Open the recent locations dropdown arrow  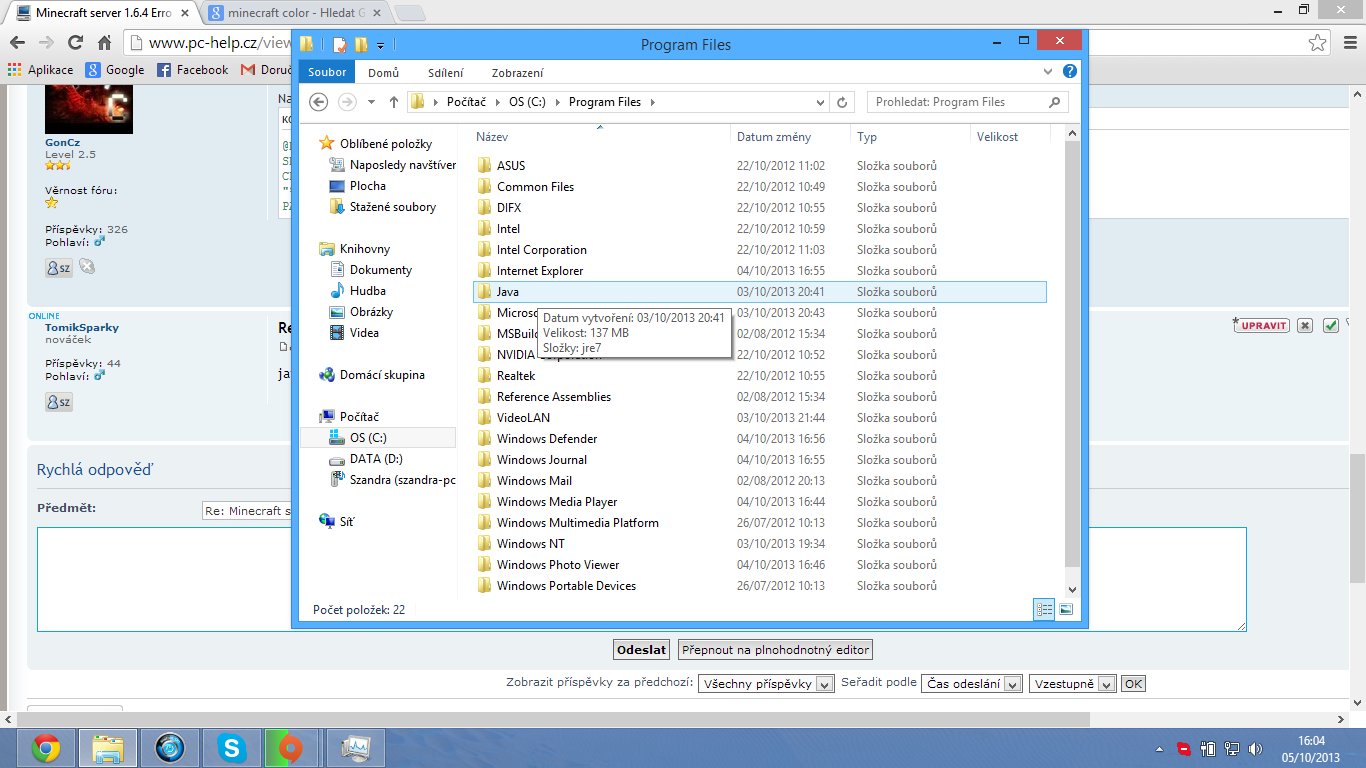pos(372,102)
